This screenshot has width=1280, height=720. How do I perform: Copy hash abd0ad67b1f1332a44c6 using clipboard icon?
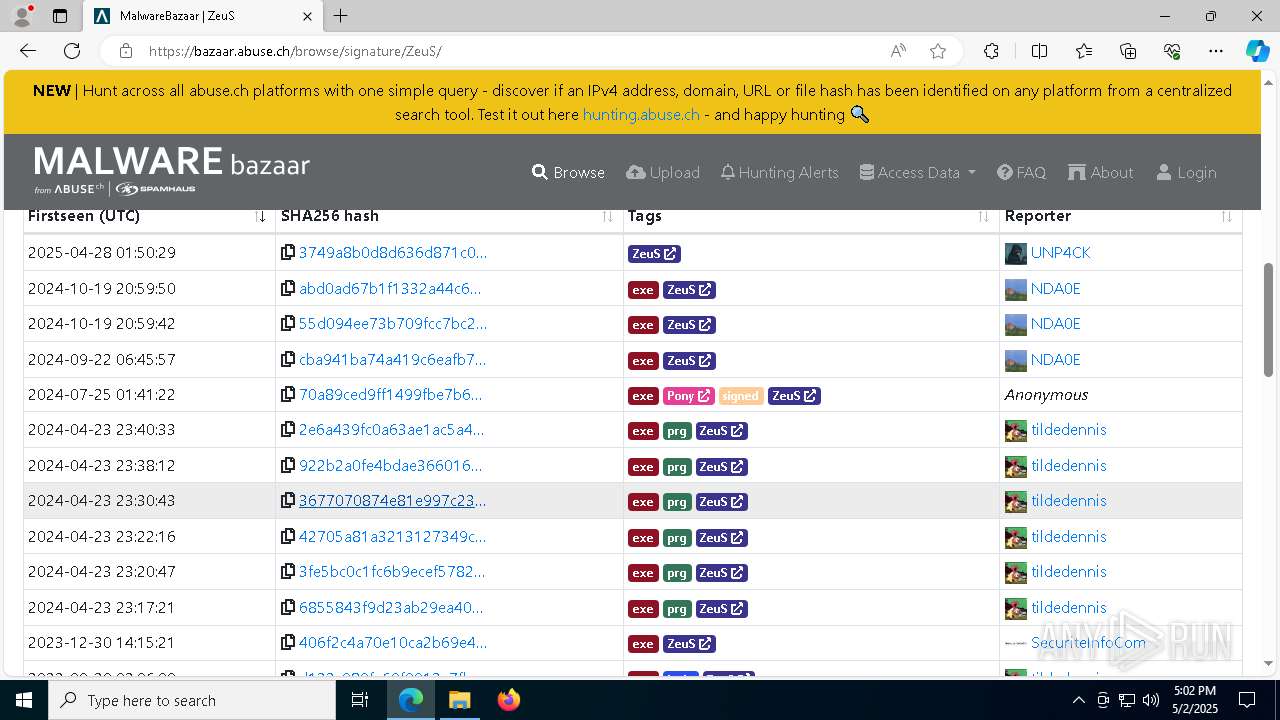pyautogui.click(x=288, y=289)
